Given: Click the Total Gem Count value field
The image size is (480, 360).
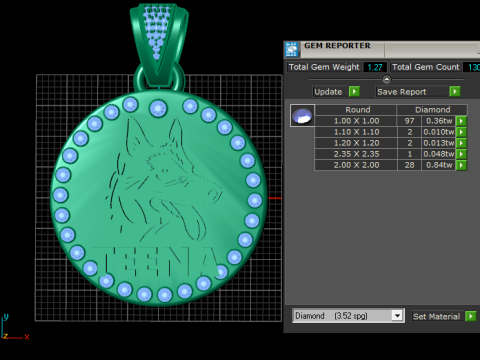Looking at the screenshot, I should (471, 67).
